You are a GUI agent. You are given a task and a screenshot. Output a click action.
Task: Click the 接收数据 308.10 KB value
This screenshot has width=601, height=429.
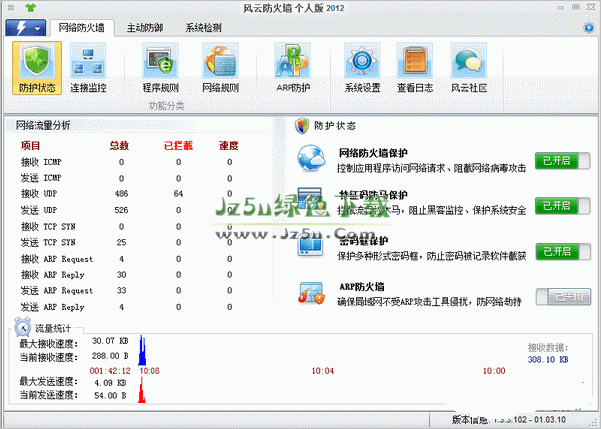pyautogui.click(x=548, y=360)
